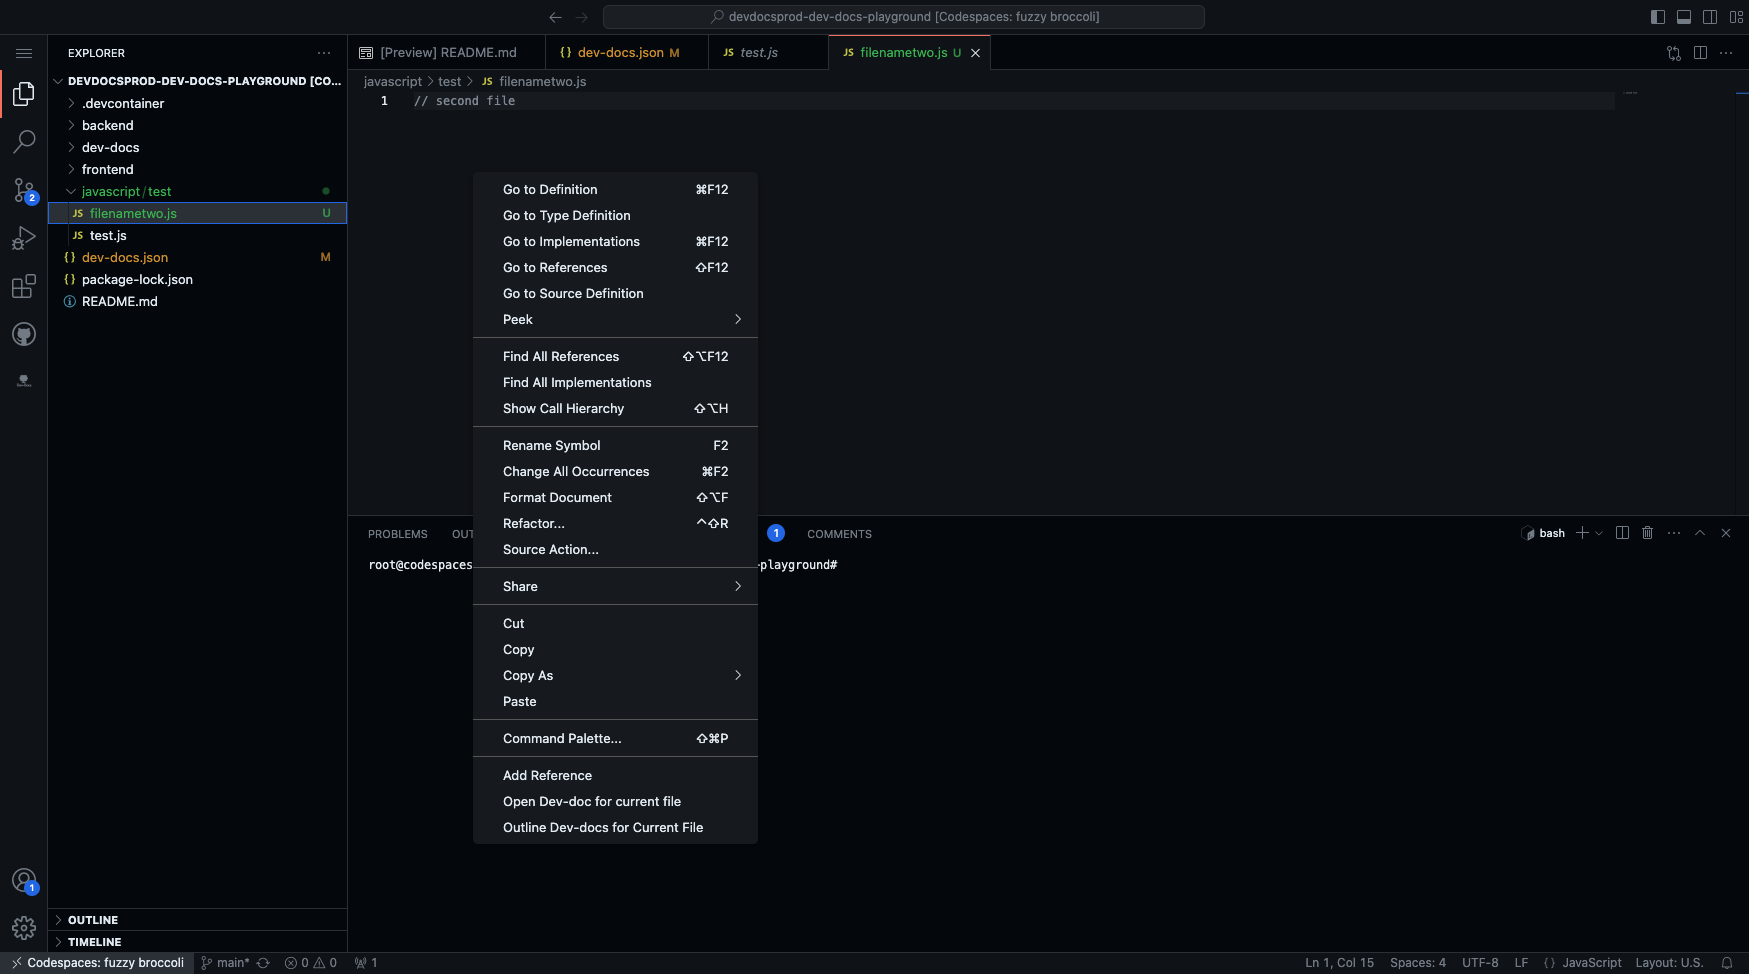1749x974 pixels.
Task: Split the editor to the right
Action: click(x=1700, y=53)
